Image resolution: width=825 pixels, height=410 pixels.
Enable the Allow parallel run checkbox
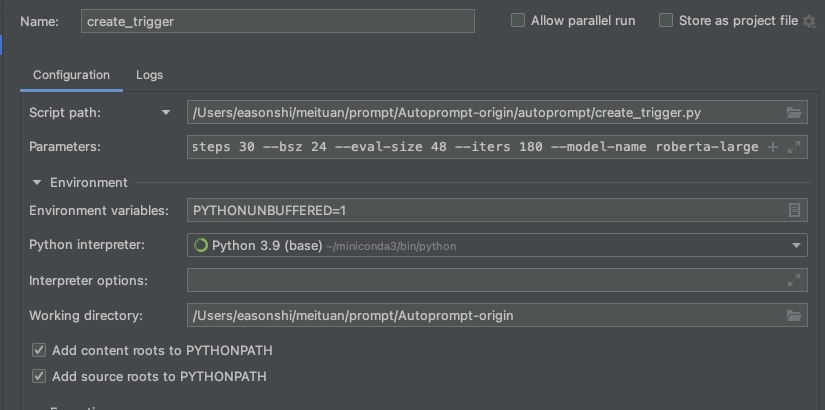pyautogui.click(x=518, y=20)
